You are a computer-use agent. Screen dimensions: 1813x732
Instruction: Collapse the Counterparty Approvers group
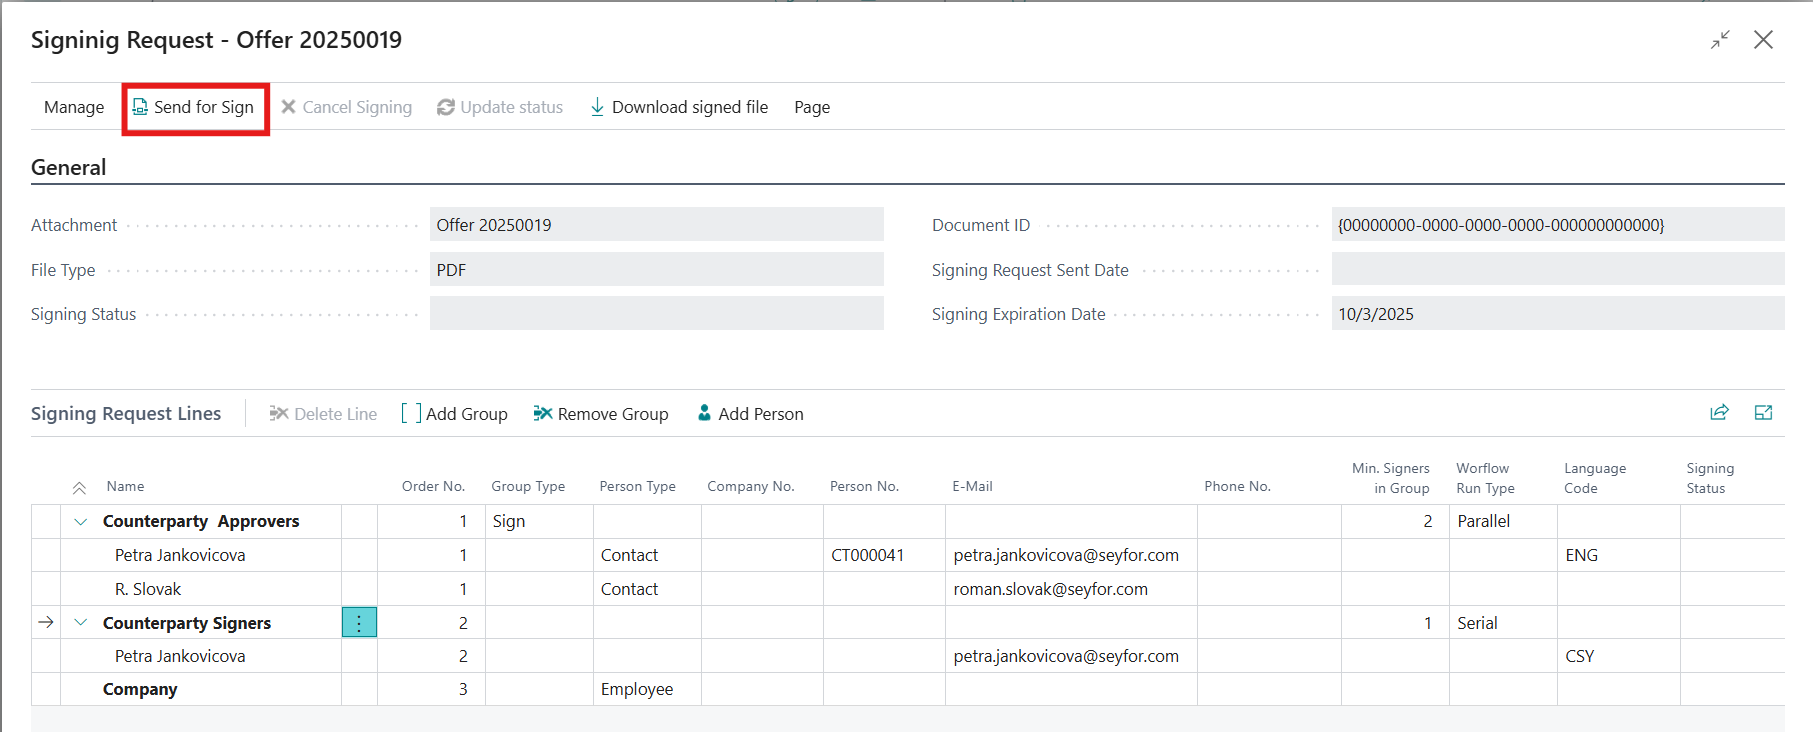tap(81, 521)
